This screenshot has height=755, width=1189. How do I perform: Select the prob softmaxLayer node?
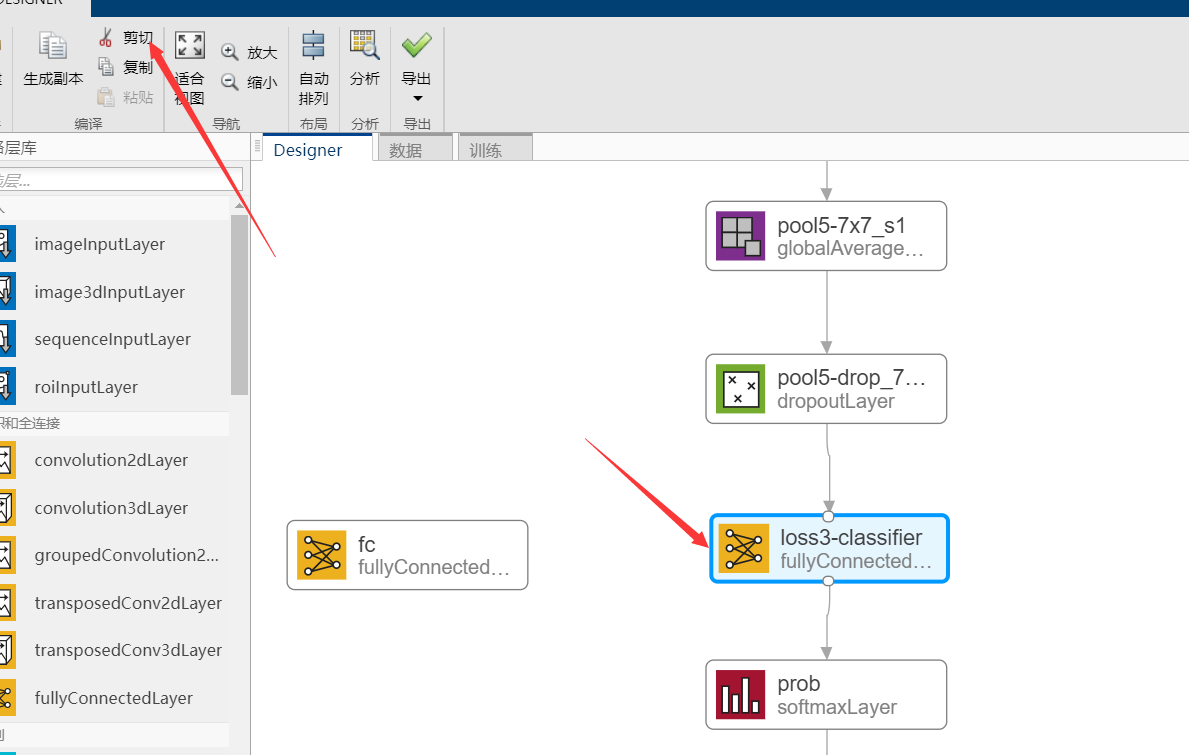[x=826, y=694]
